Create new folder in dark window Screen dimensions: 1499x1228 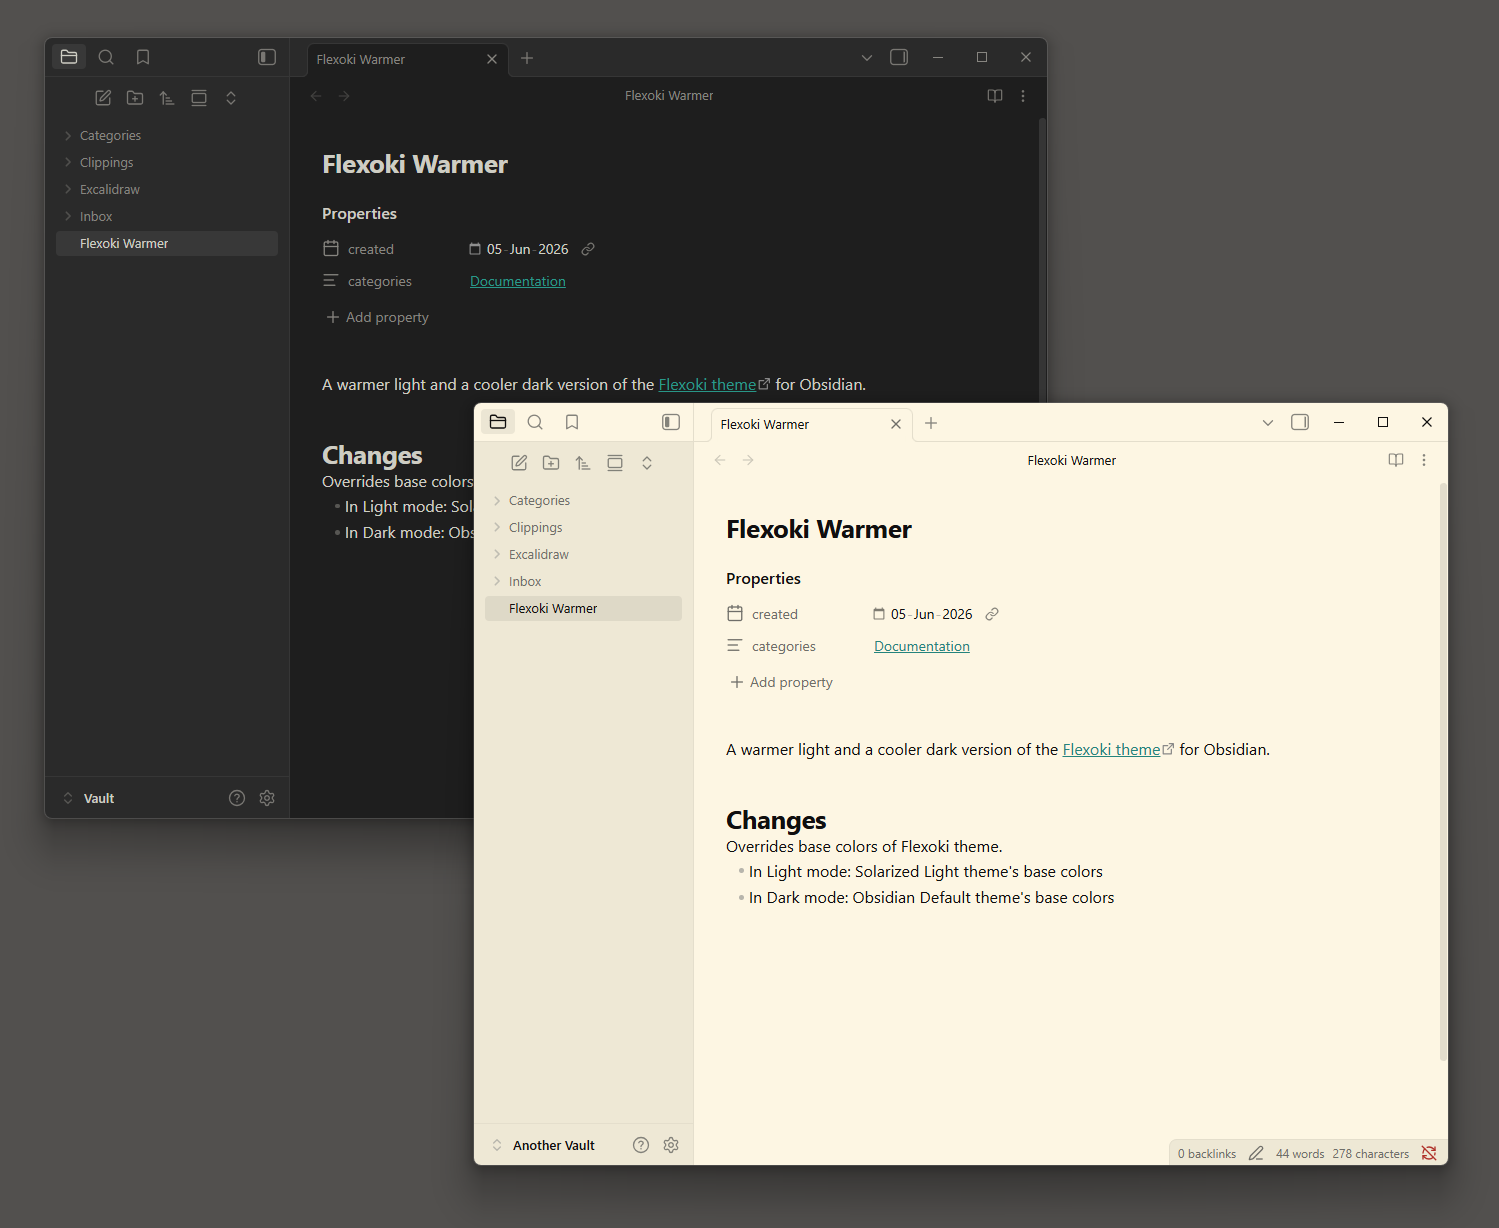[135, 98]
